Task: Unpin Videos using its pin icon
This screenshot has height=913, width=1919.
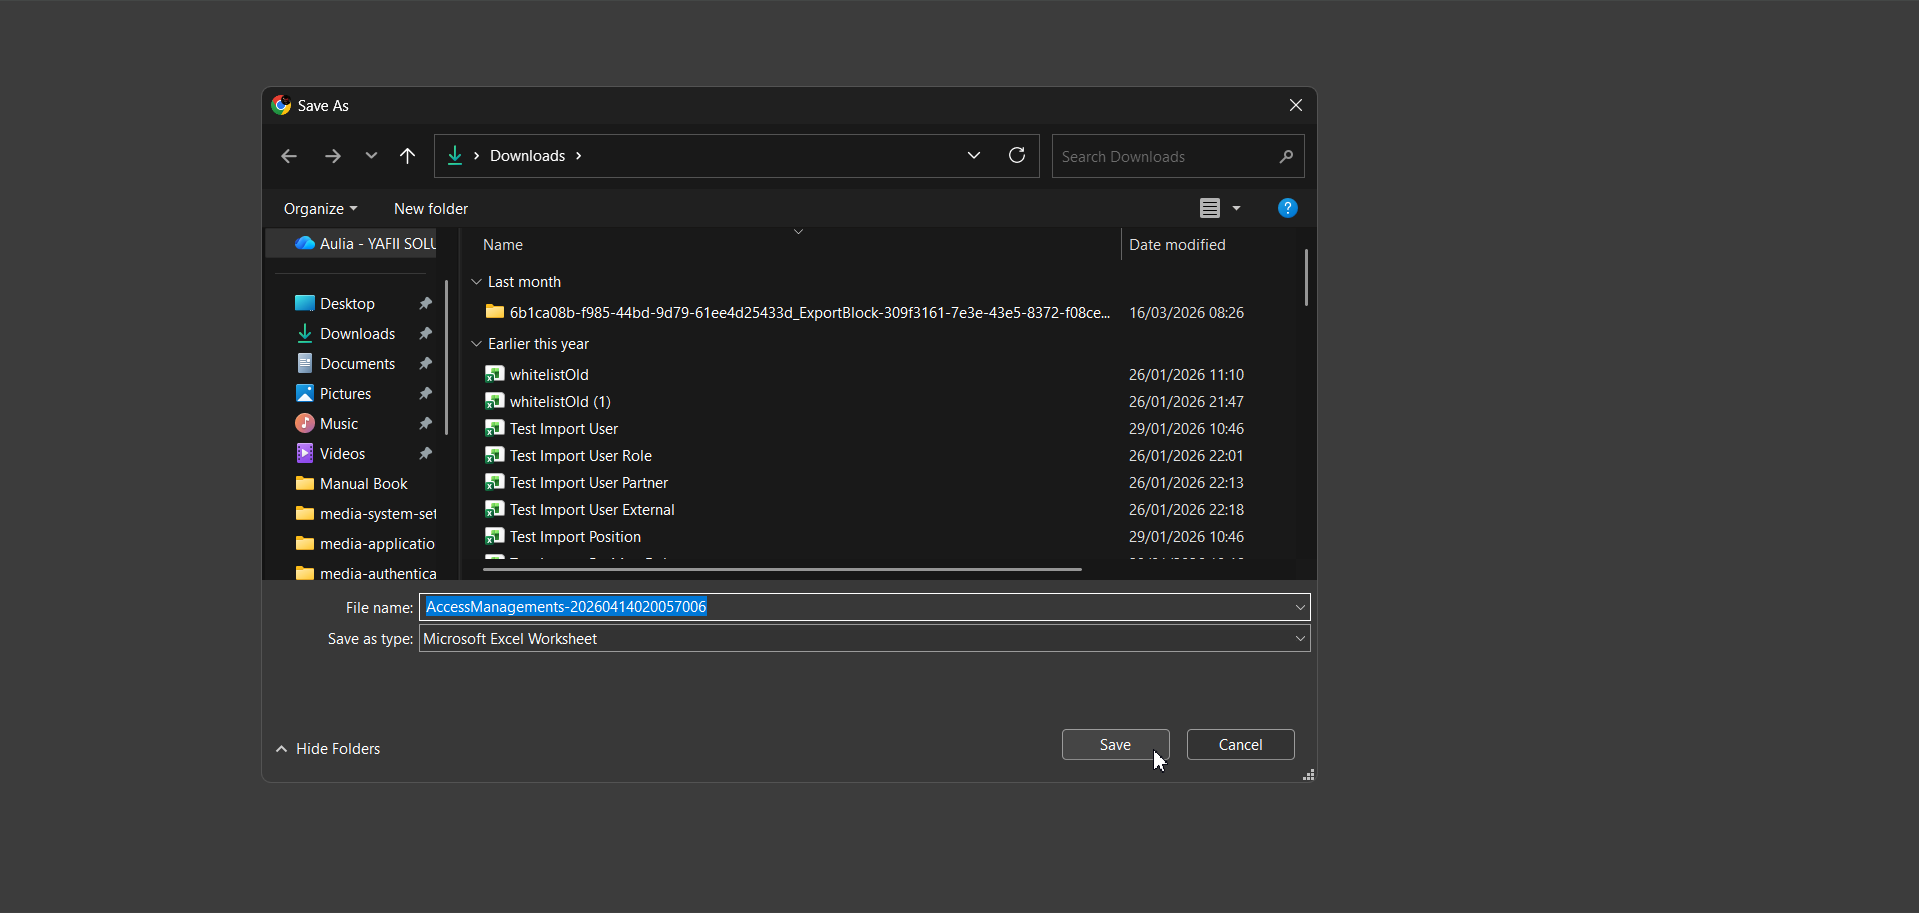Action: [426, 453]
